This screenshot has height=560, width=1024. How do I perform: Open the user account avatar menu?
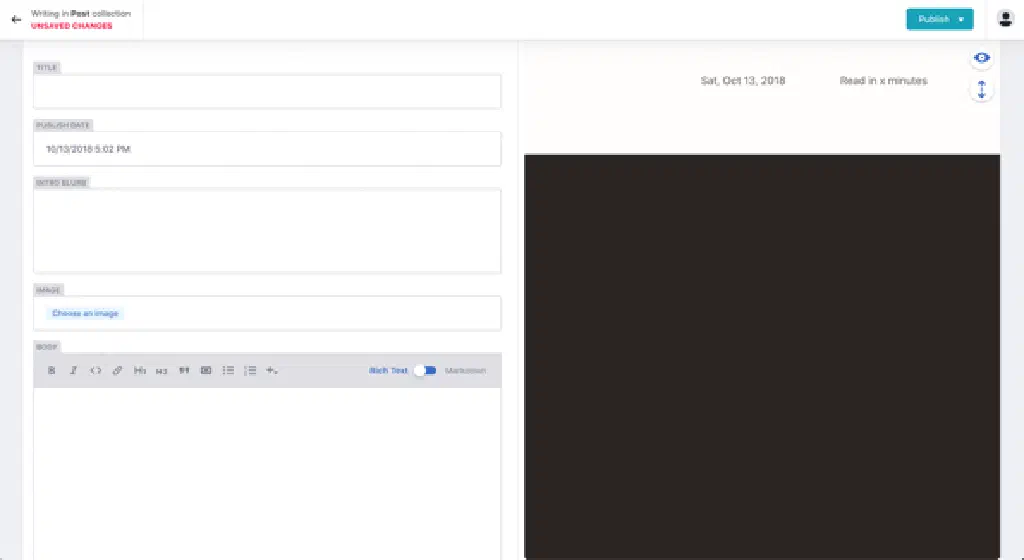pos(1006,19)
